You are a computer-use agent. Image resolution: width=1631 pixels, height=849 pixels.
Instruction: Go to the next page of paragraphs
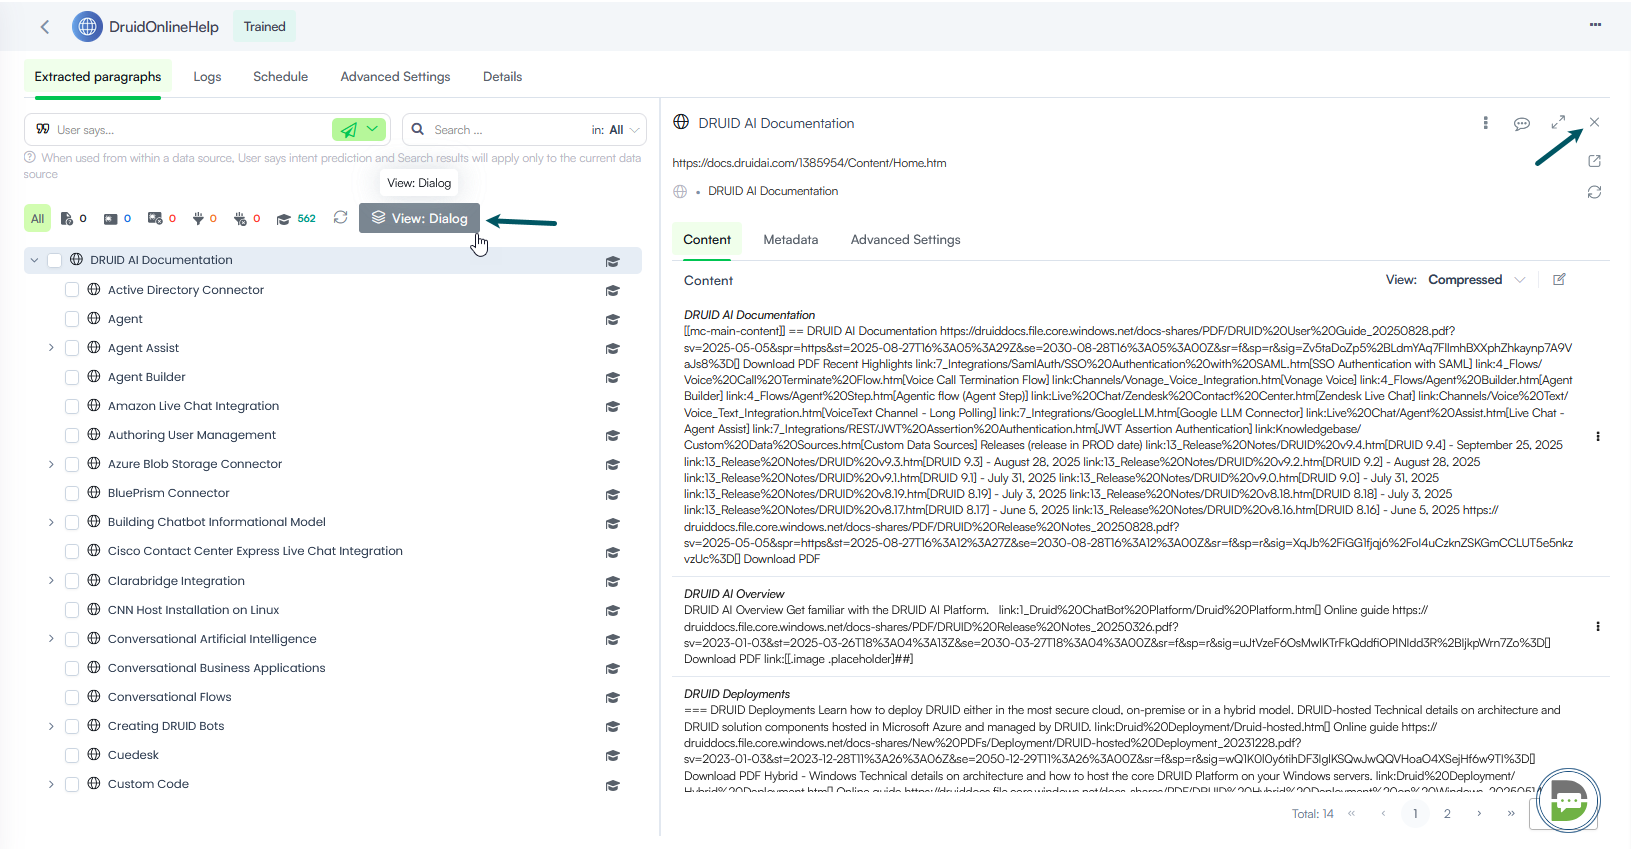1479,814
